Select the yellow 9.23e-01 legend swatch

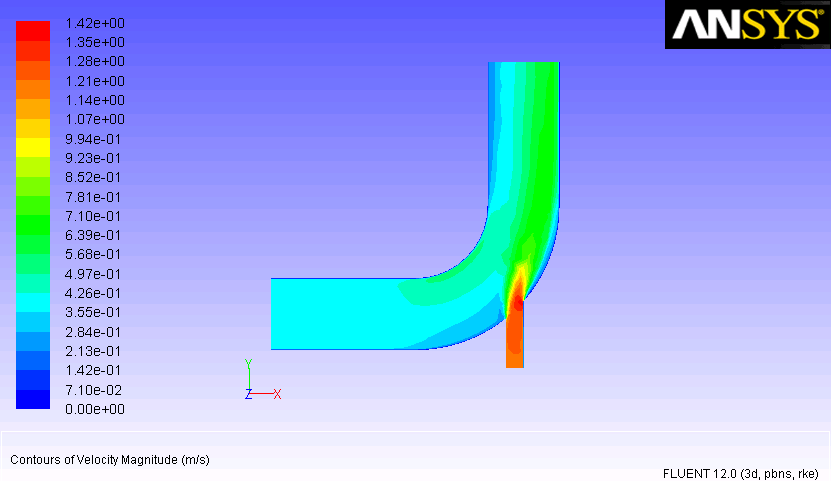pyautogui.click(x=33, y=147)
